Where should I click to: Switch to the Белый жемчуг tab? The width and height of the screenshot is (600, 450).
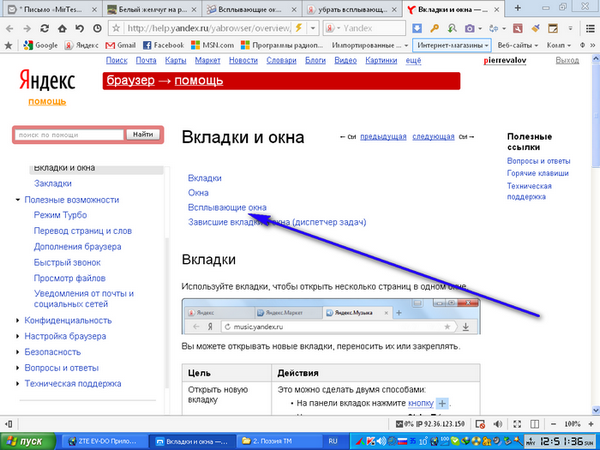[152, 9]
